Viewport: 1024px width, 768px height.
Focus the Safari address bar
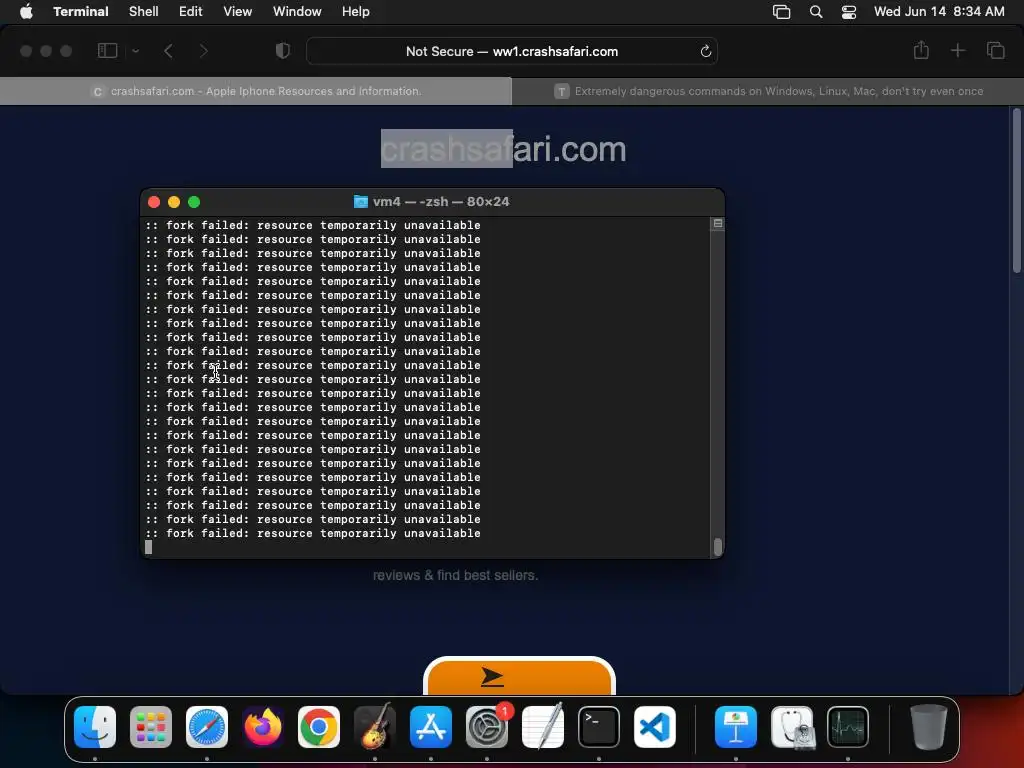coord(512,51)
